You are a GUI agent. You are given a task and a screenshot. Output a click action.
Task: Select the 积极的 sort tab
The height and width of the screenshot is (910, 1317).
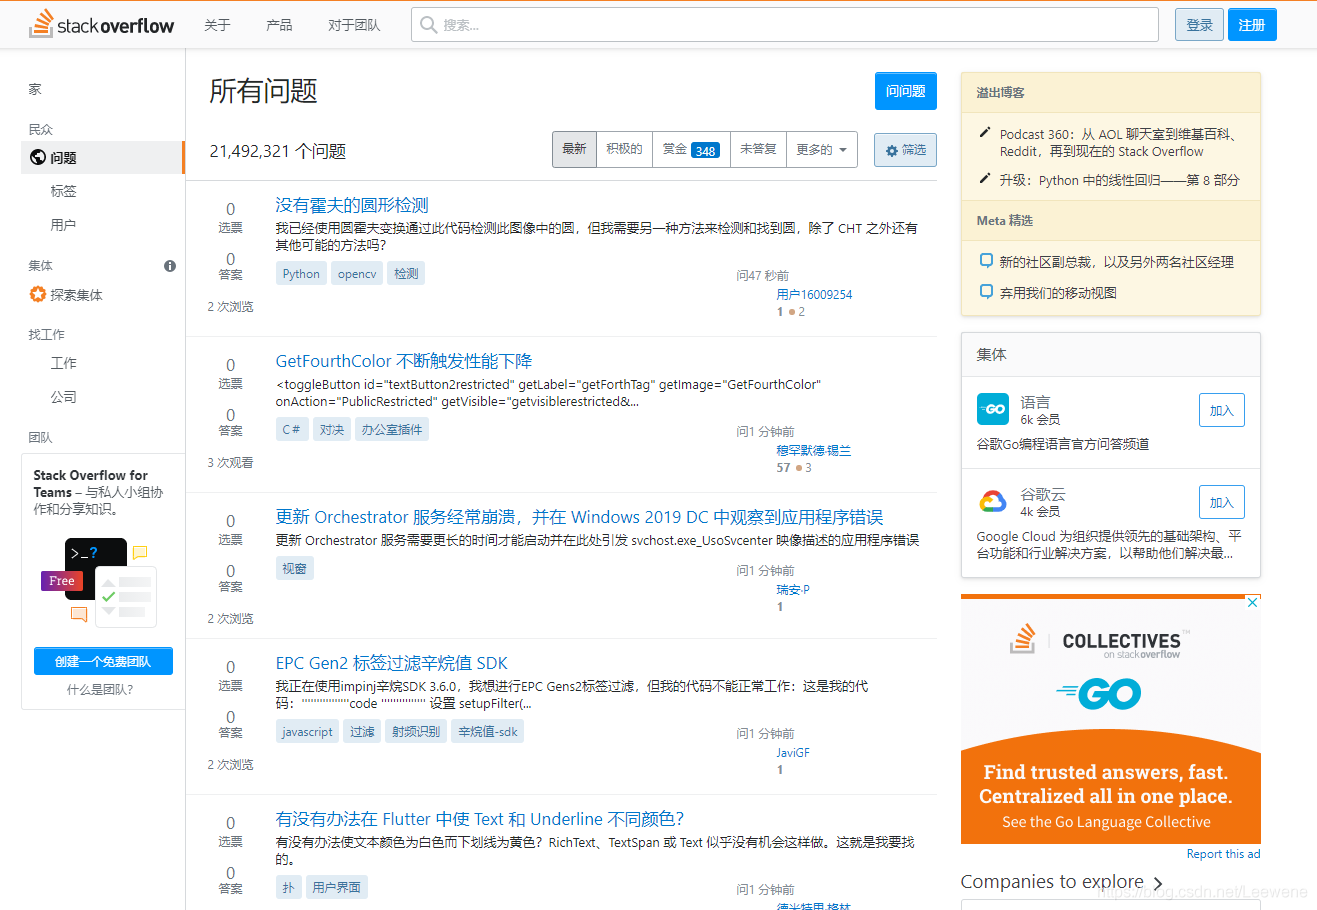tap(624, 150)
